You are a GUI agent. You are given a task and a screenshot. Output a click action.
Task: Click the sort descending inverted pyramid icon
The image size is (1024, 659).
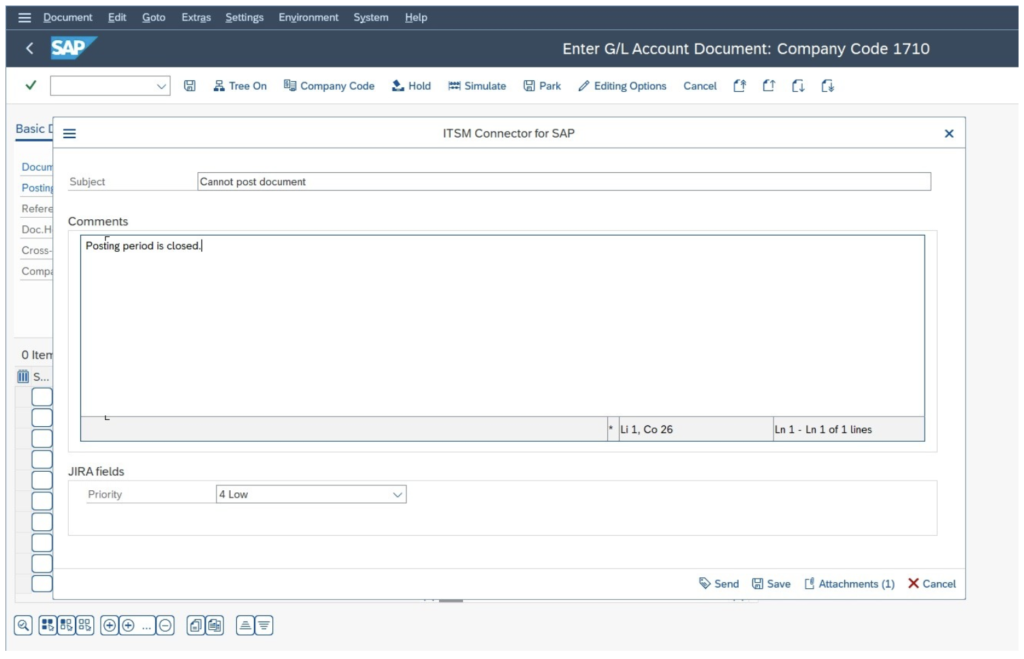[x=264, y=625]
